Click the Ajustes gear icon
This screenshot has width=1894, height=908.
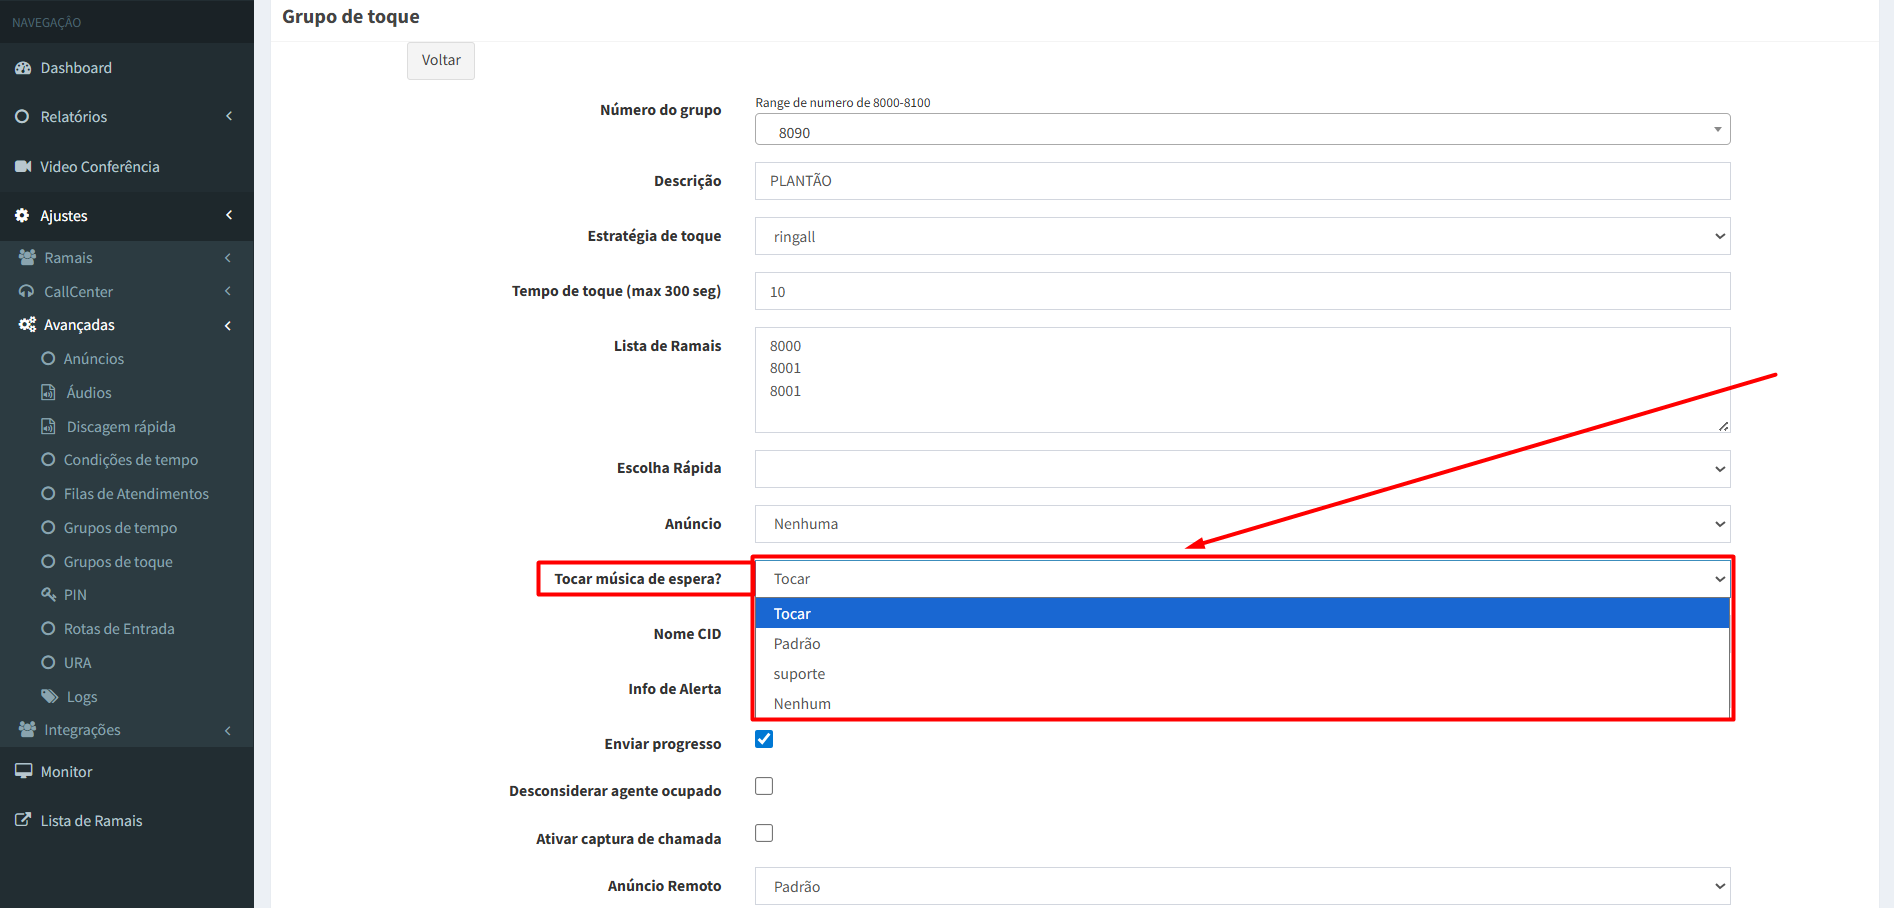point(22,216)
